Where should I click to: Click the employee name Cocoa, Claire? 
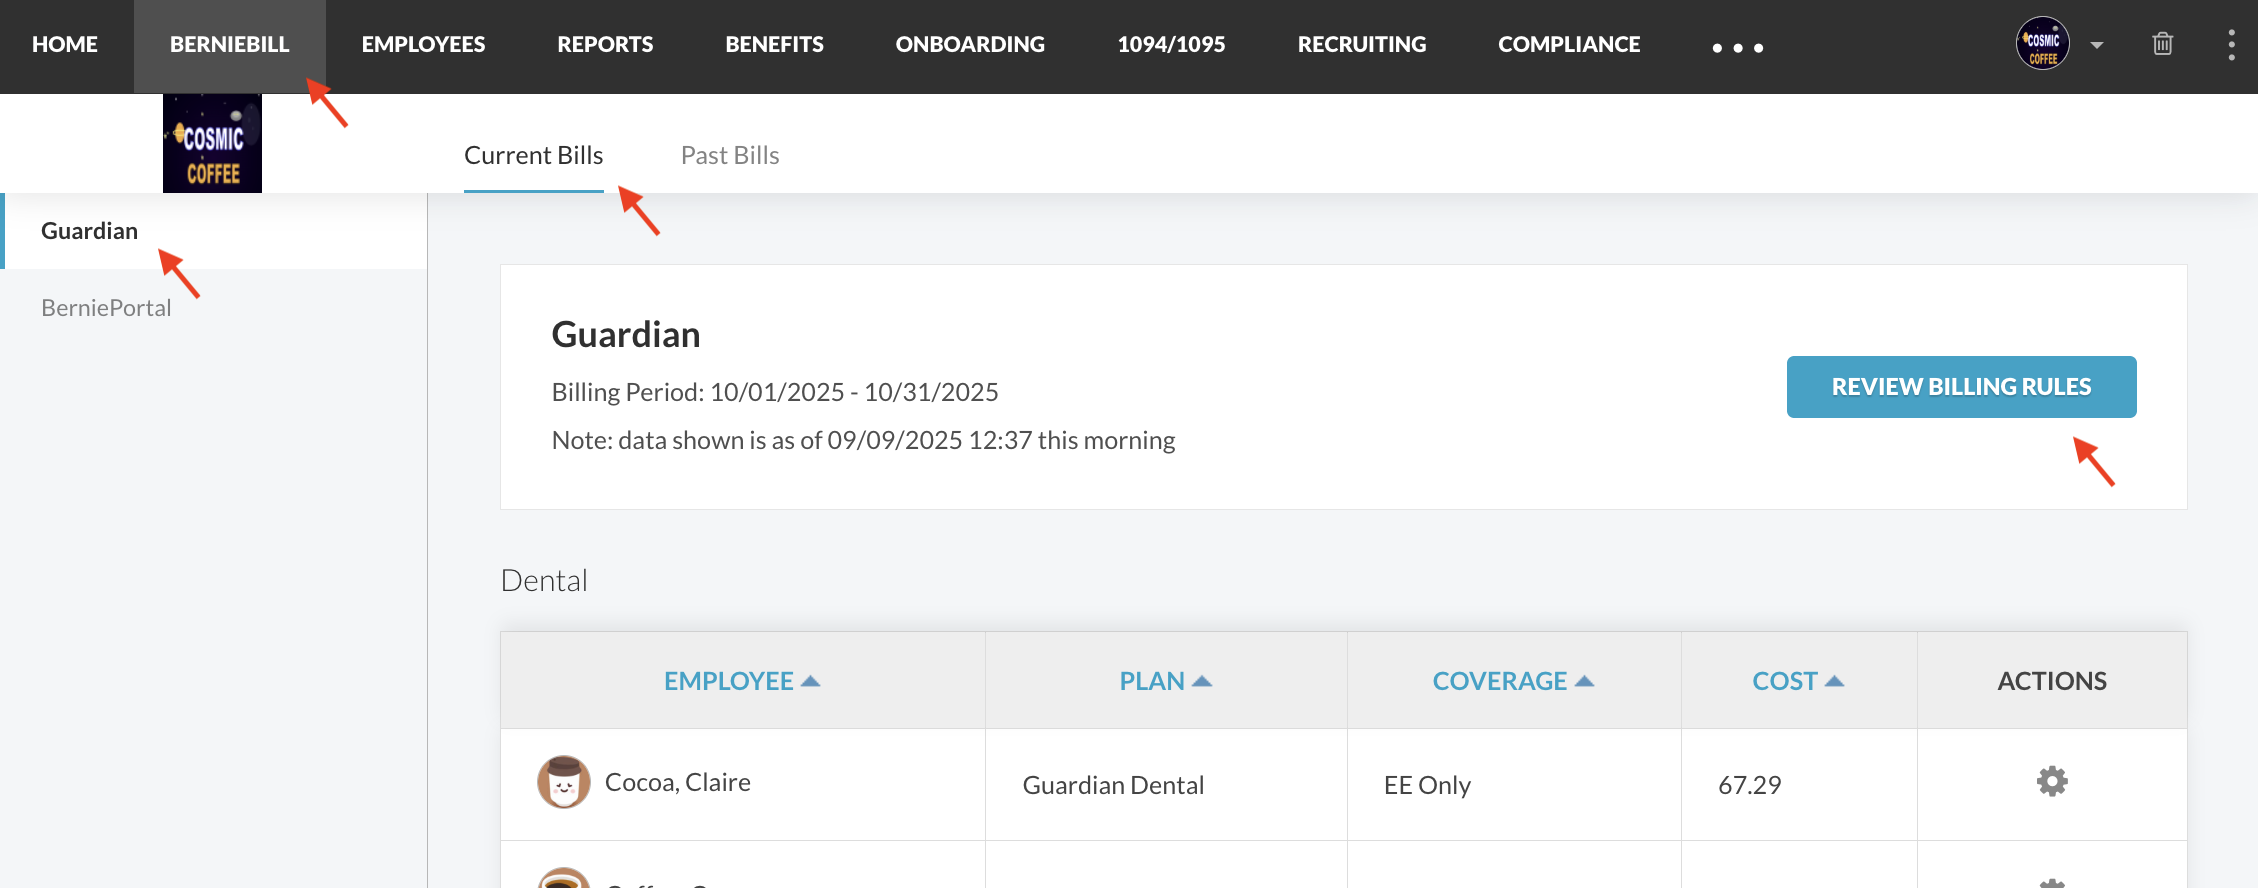tap(678, 782)
